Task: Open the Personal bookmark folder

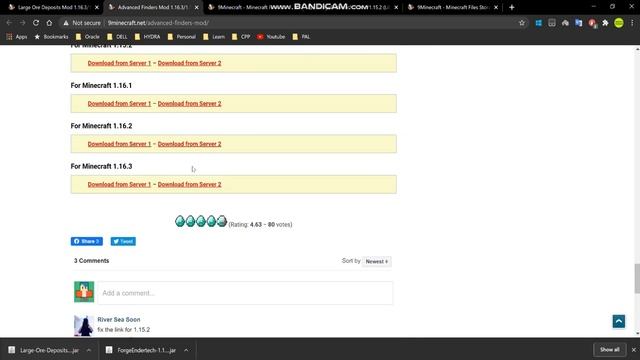Action: [x=182, y=37]
